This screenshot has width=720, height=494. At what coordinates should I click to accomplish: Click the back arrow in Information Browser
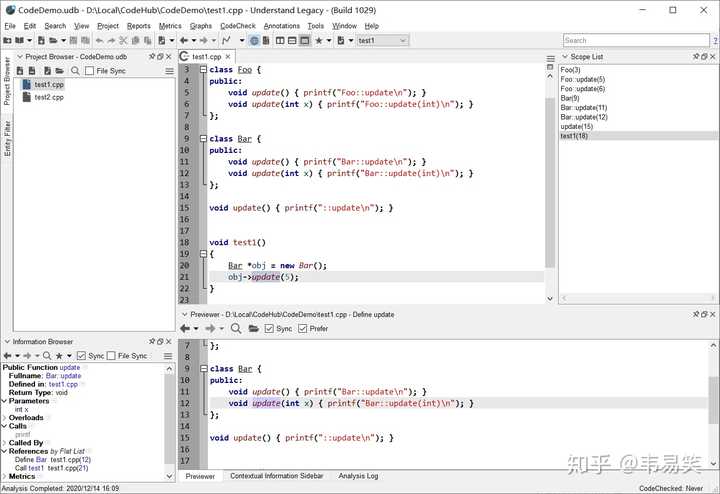pos(7,356)
